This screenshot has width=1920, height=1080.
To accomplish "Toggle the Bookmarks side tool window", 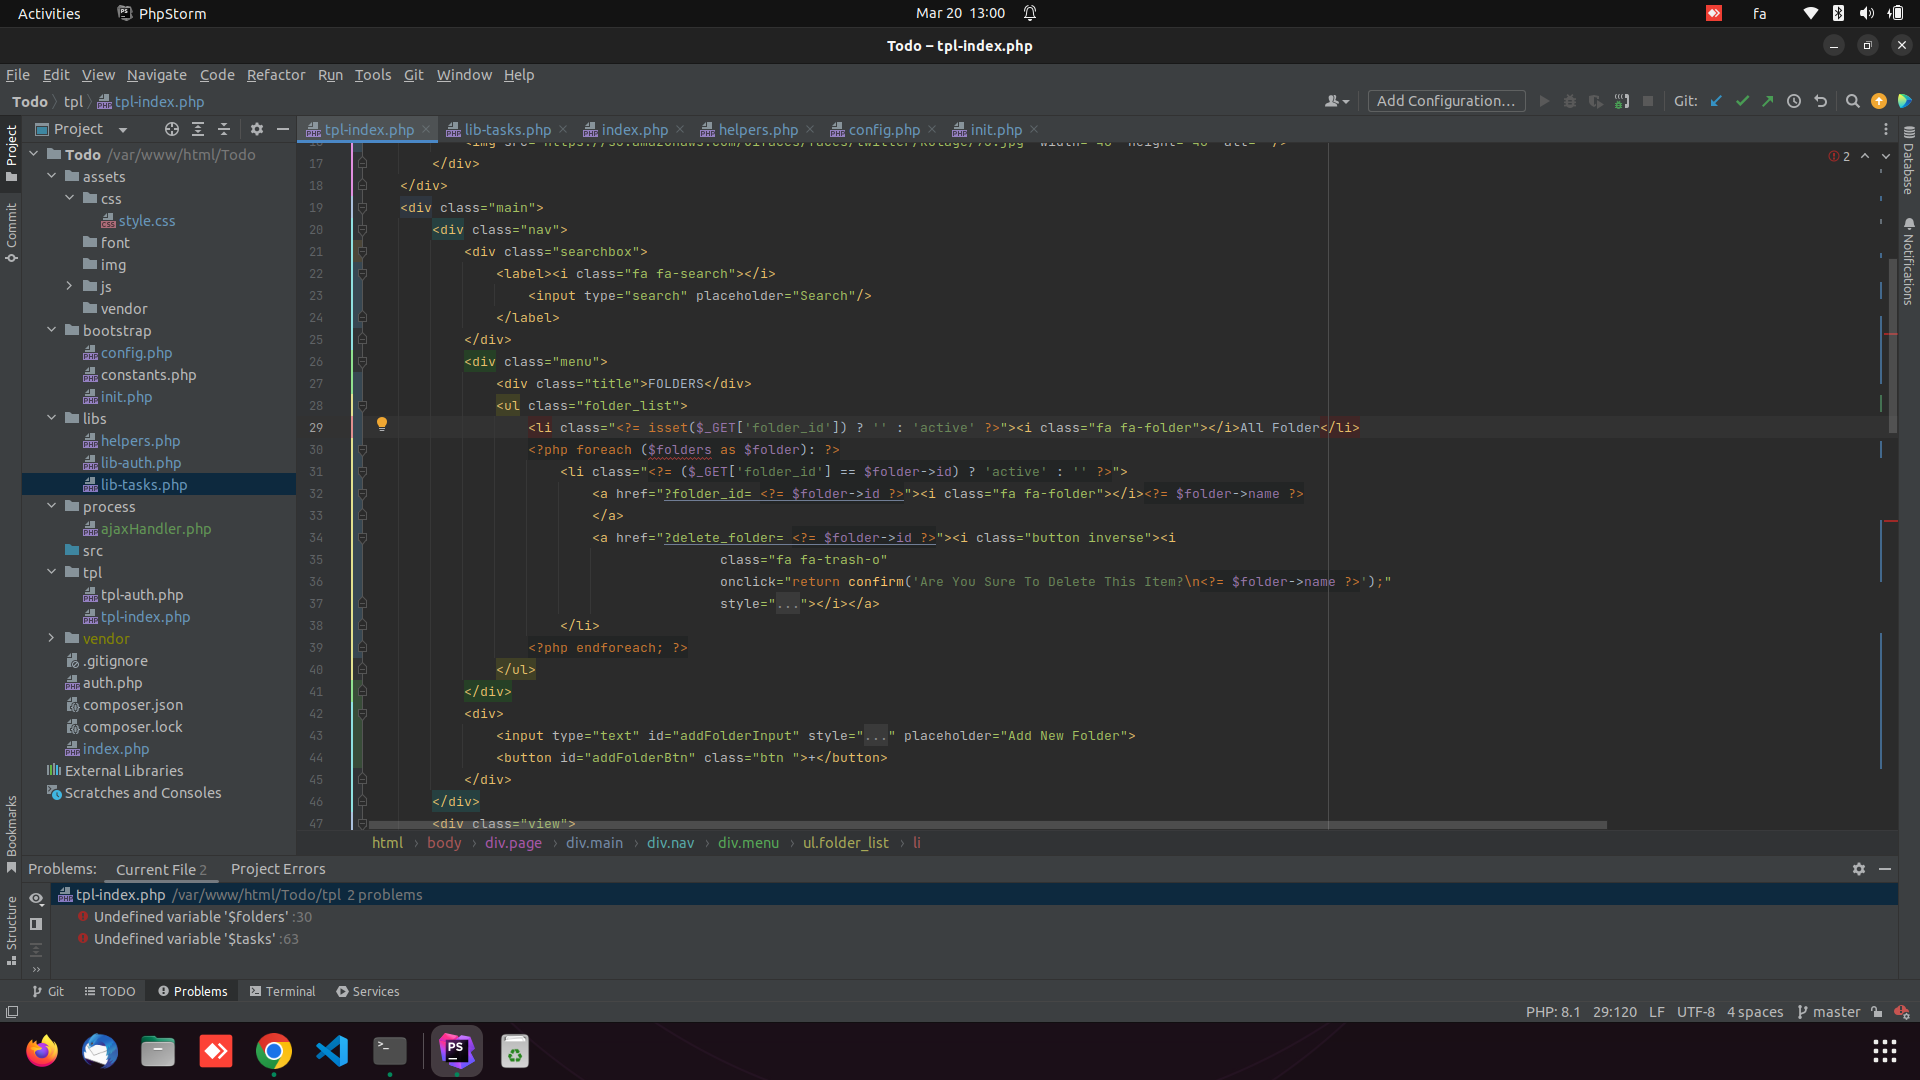I will point(11,833).
